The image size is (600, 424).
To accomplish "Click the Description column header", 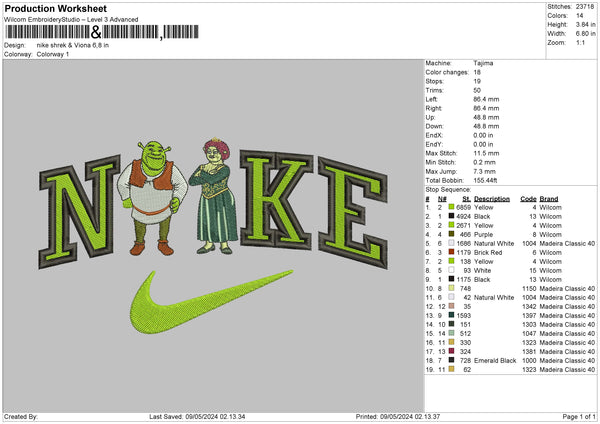I will [492, 199].
